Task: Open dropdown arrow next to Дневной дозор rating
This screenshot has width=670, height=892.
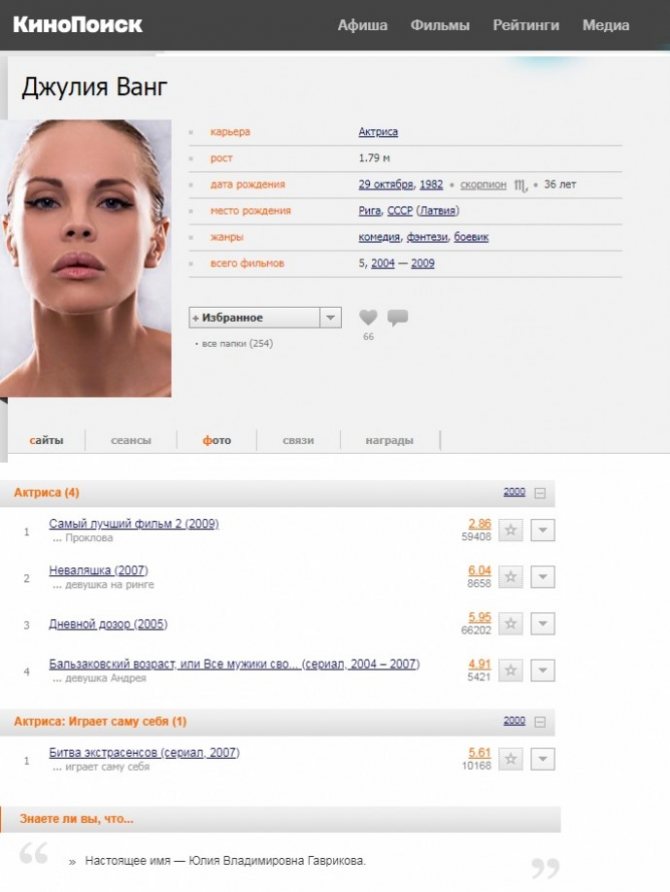Action: (542, 624)
